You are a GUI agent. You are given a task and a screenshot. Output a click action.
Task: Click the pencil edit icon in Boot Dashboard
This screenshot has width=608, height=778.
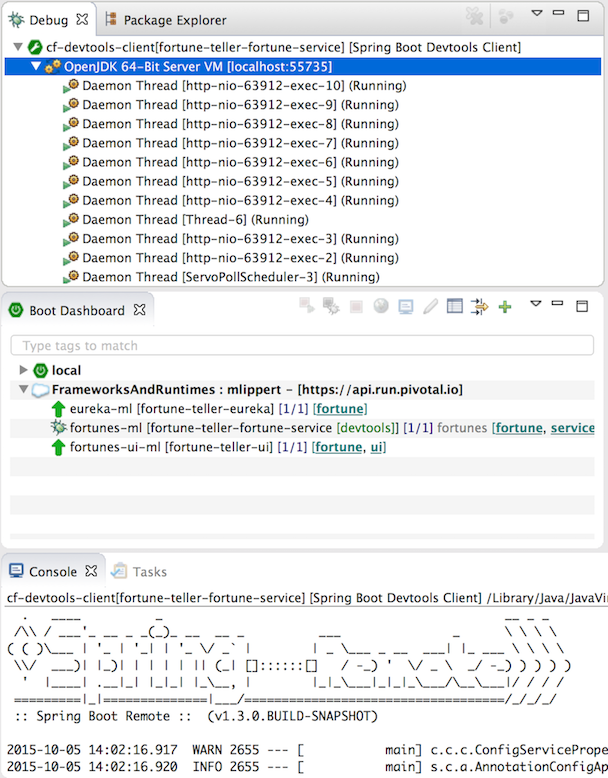(431, 307)
